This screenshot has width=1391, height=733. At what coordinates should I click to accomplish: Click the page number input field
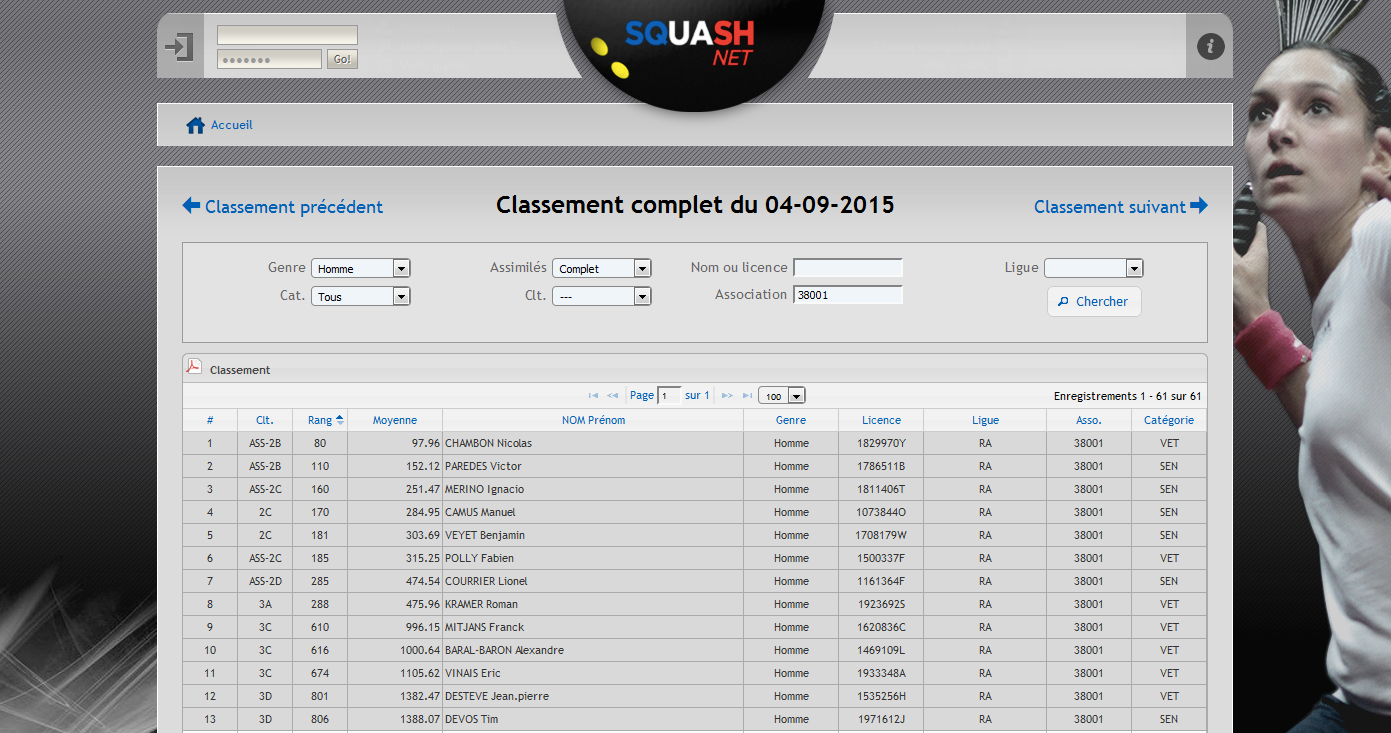tap(669, 396)
